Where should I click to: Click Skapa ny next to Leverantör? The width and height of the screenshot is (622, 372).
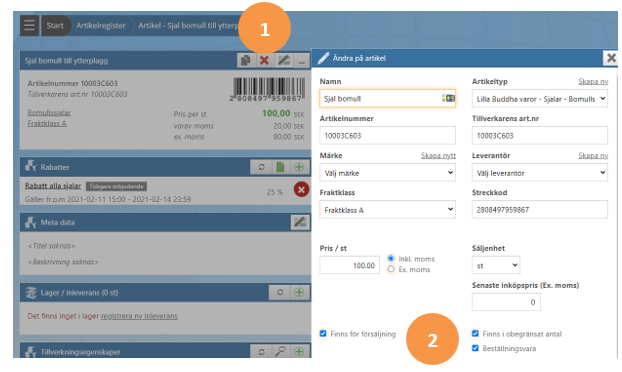pyautogui.click(x=593, y=155)
